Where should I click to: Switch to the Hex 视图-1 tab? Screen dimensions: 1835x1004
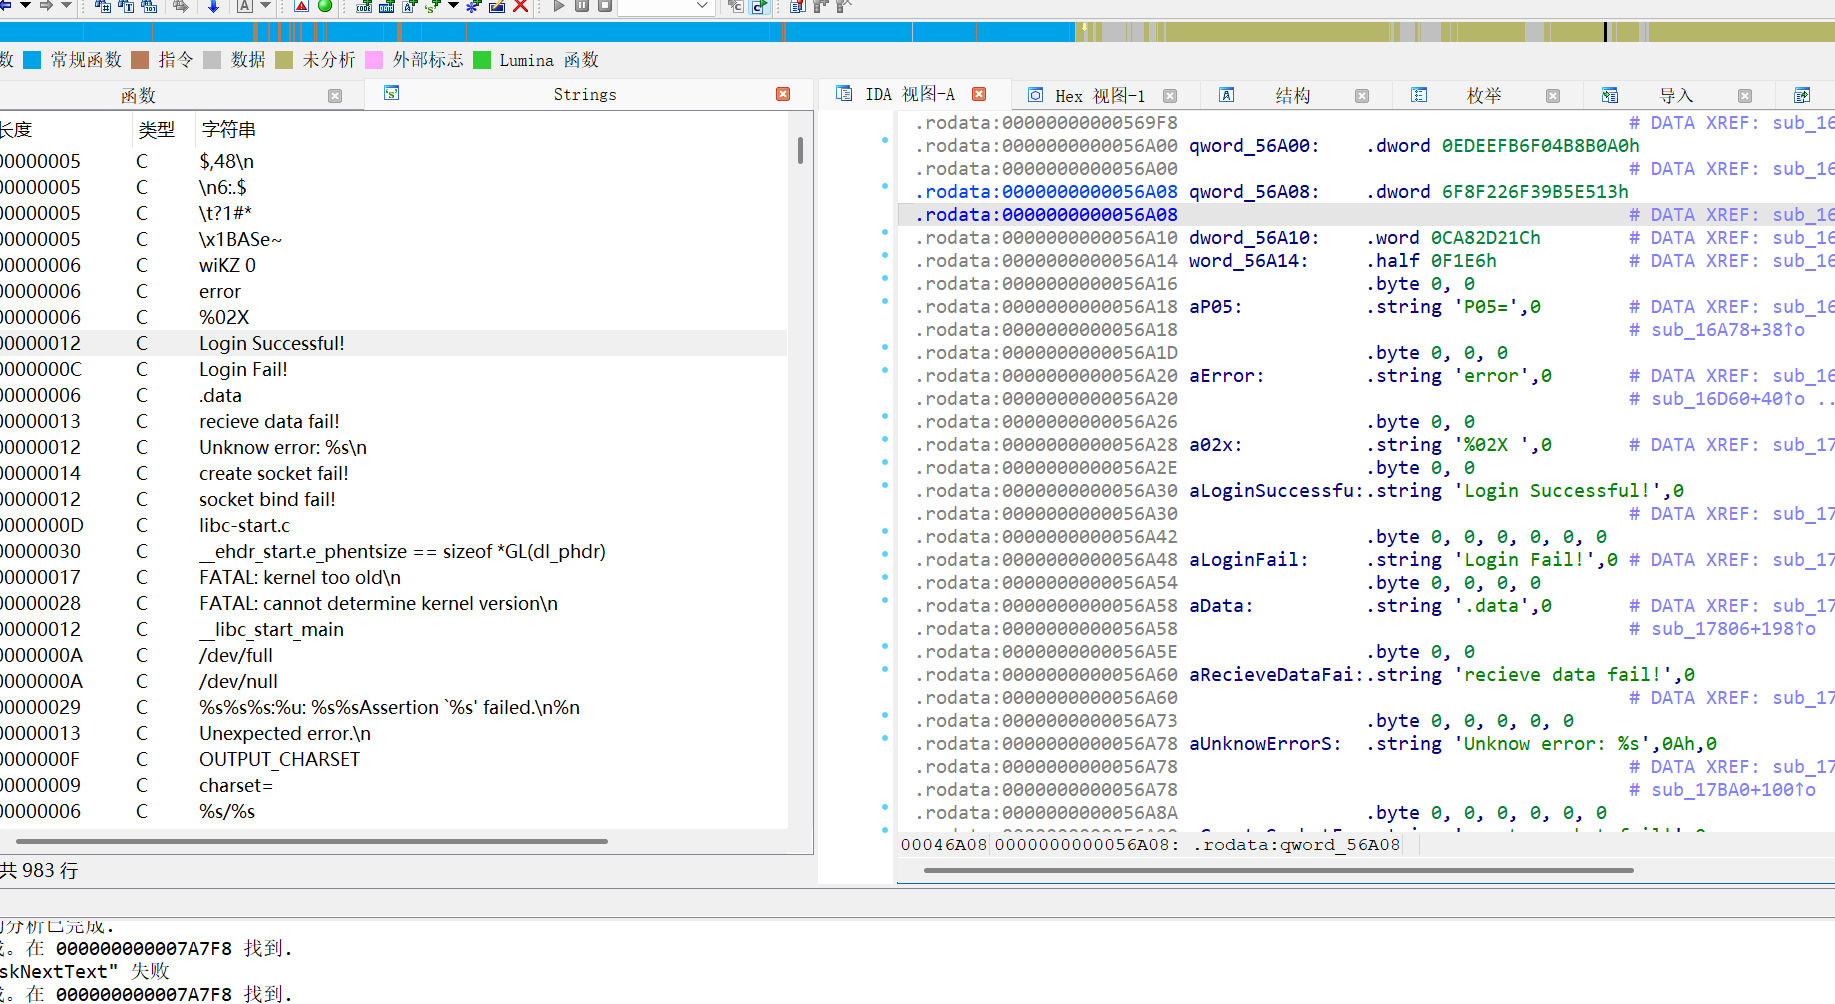coord(1099,96)
